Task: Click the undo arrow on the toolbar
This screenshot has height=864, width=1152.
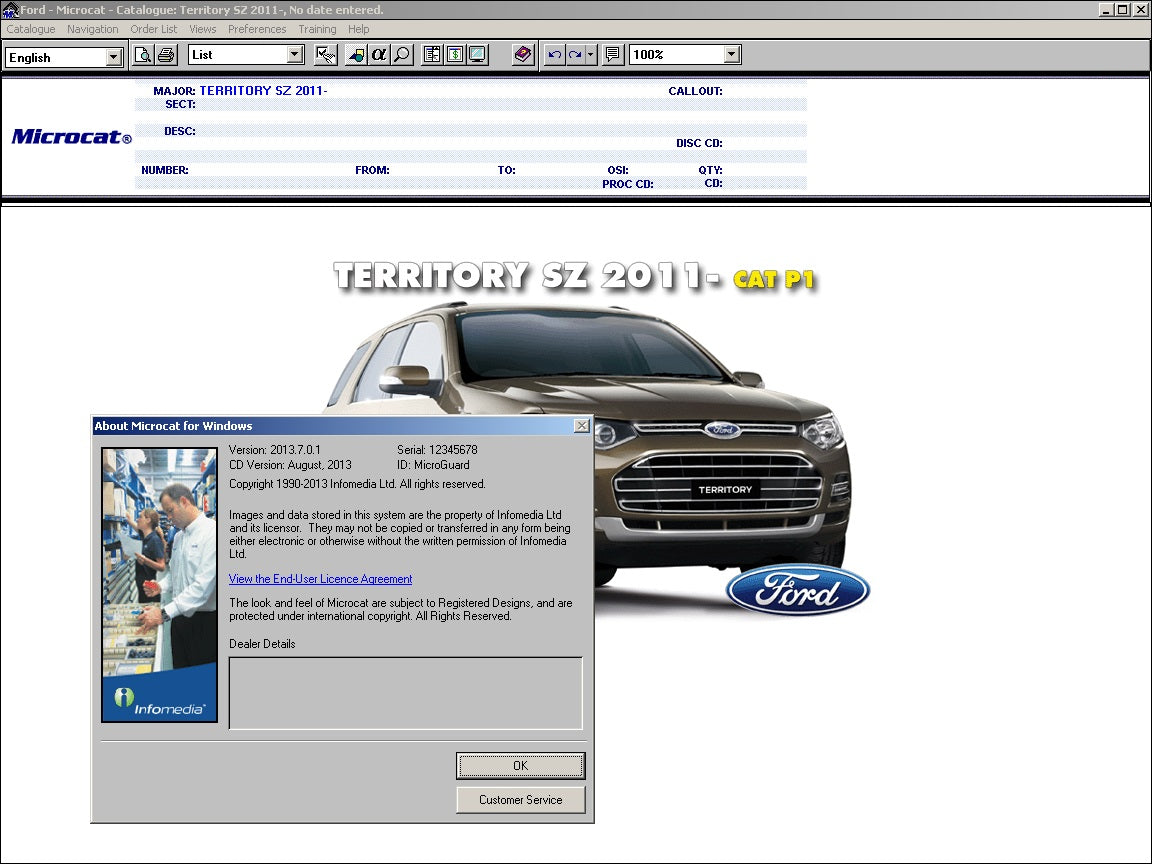Action: (553, 55)
